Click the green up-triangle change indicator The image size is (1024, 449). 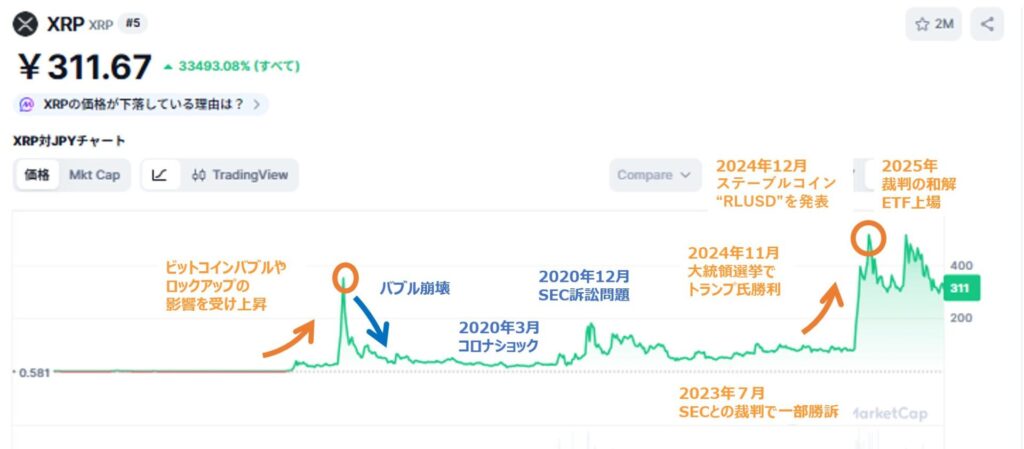[x=170, y=67]
